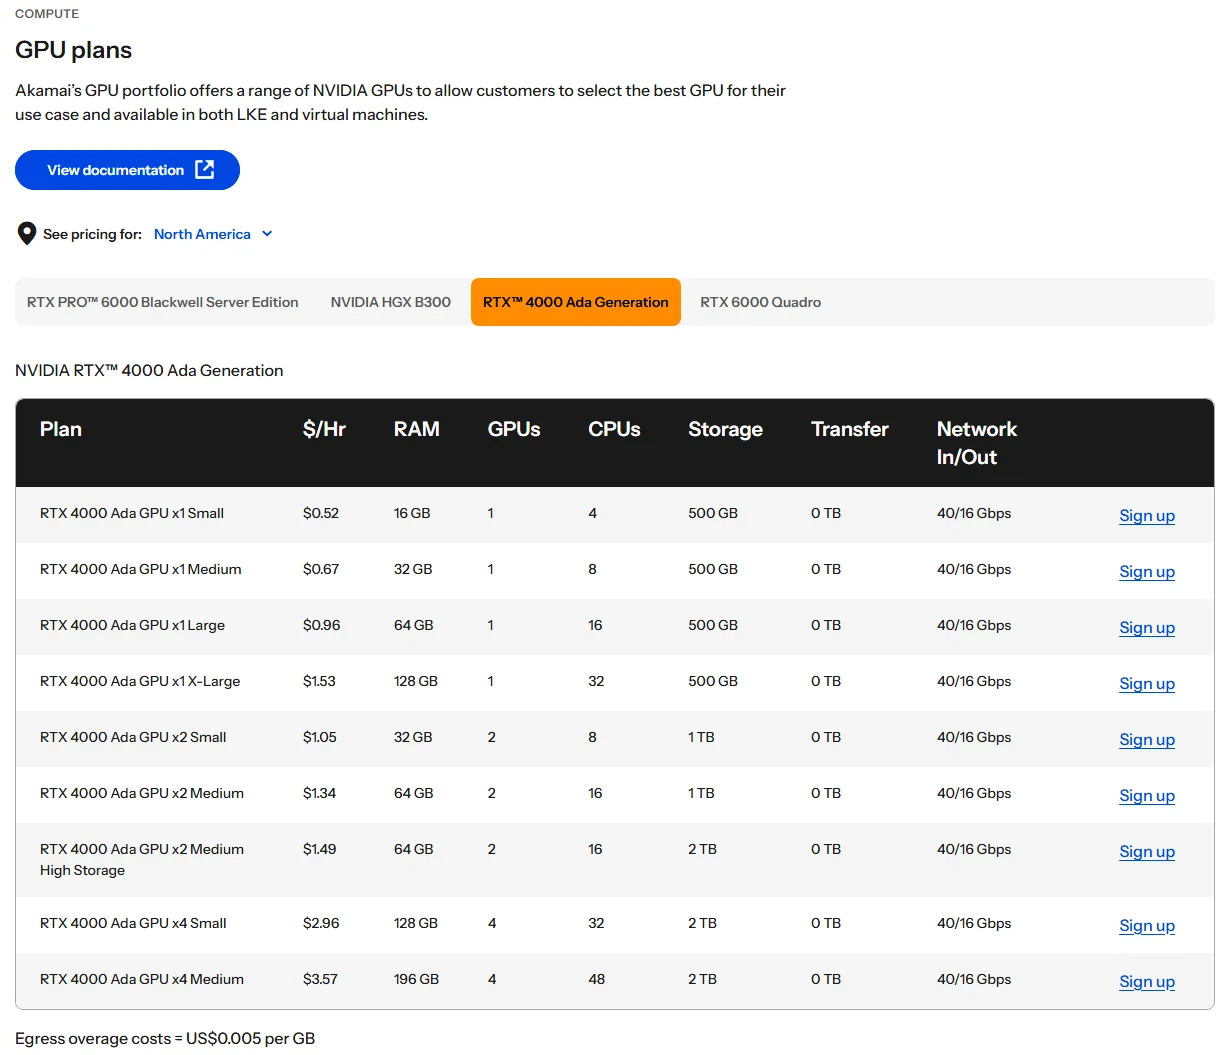Click the $1.49 hourly price

pos(320,849)
